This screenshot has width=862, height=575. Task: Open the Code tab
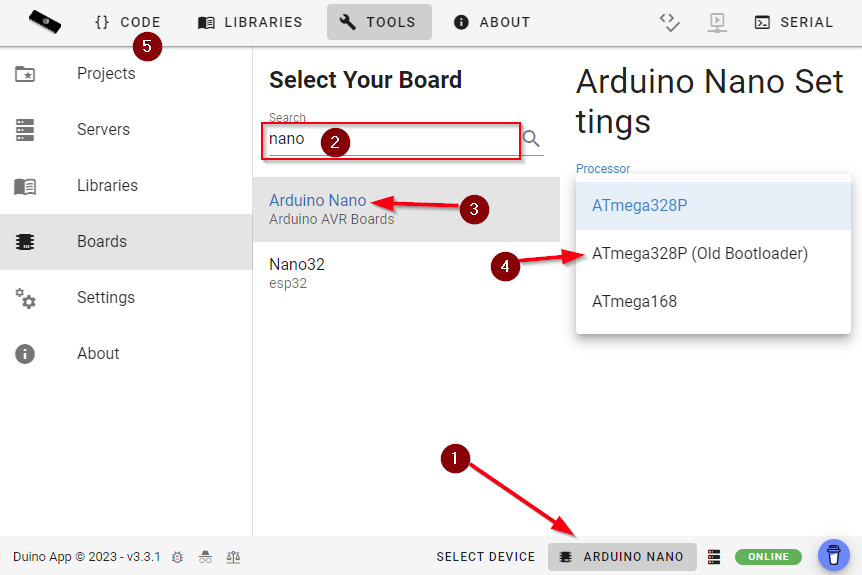127,22
